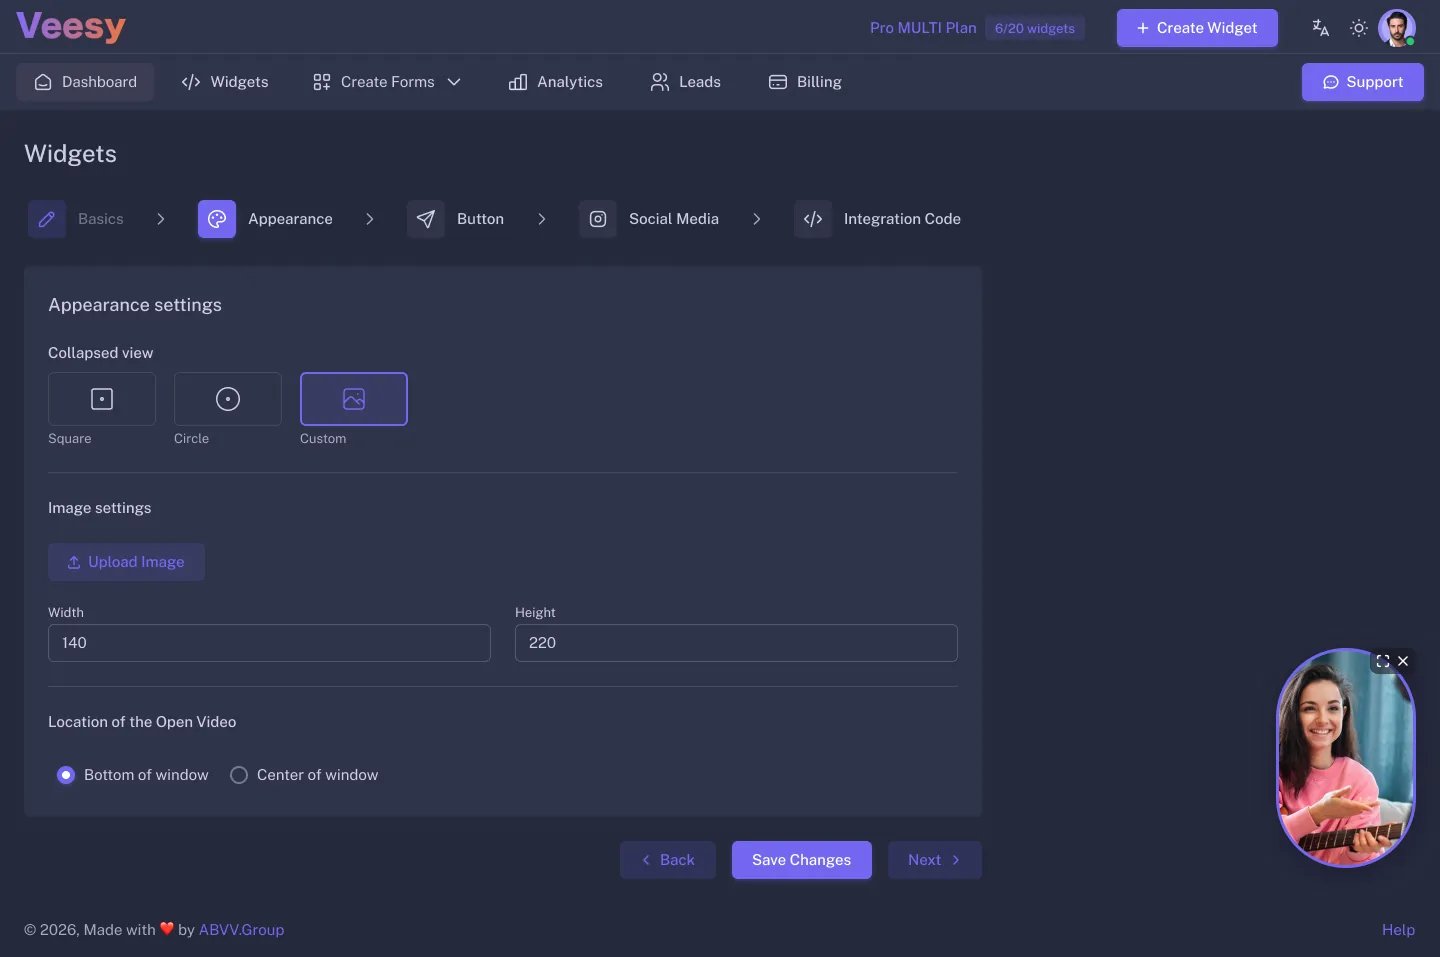Click the Save Changes button
The height and width of the screenshot is (957, 1440).
tap(802, 860)
